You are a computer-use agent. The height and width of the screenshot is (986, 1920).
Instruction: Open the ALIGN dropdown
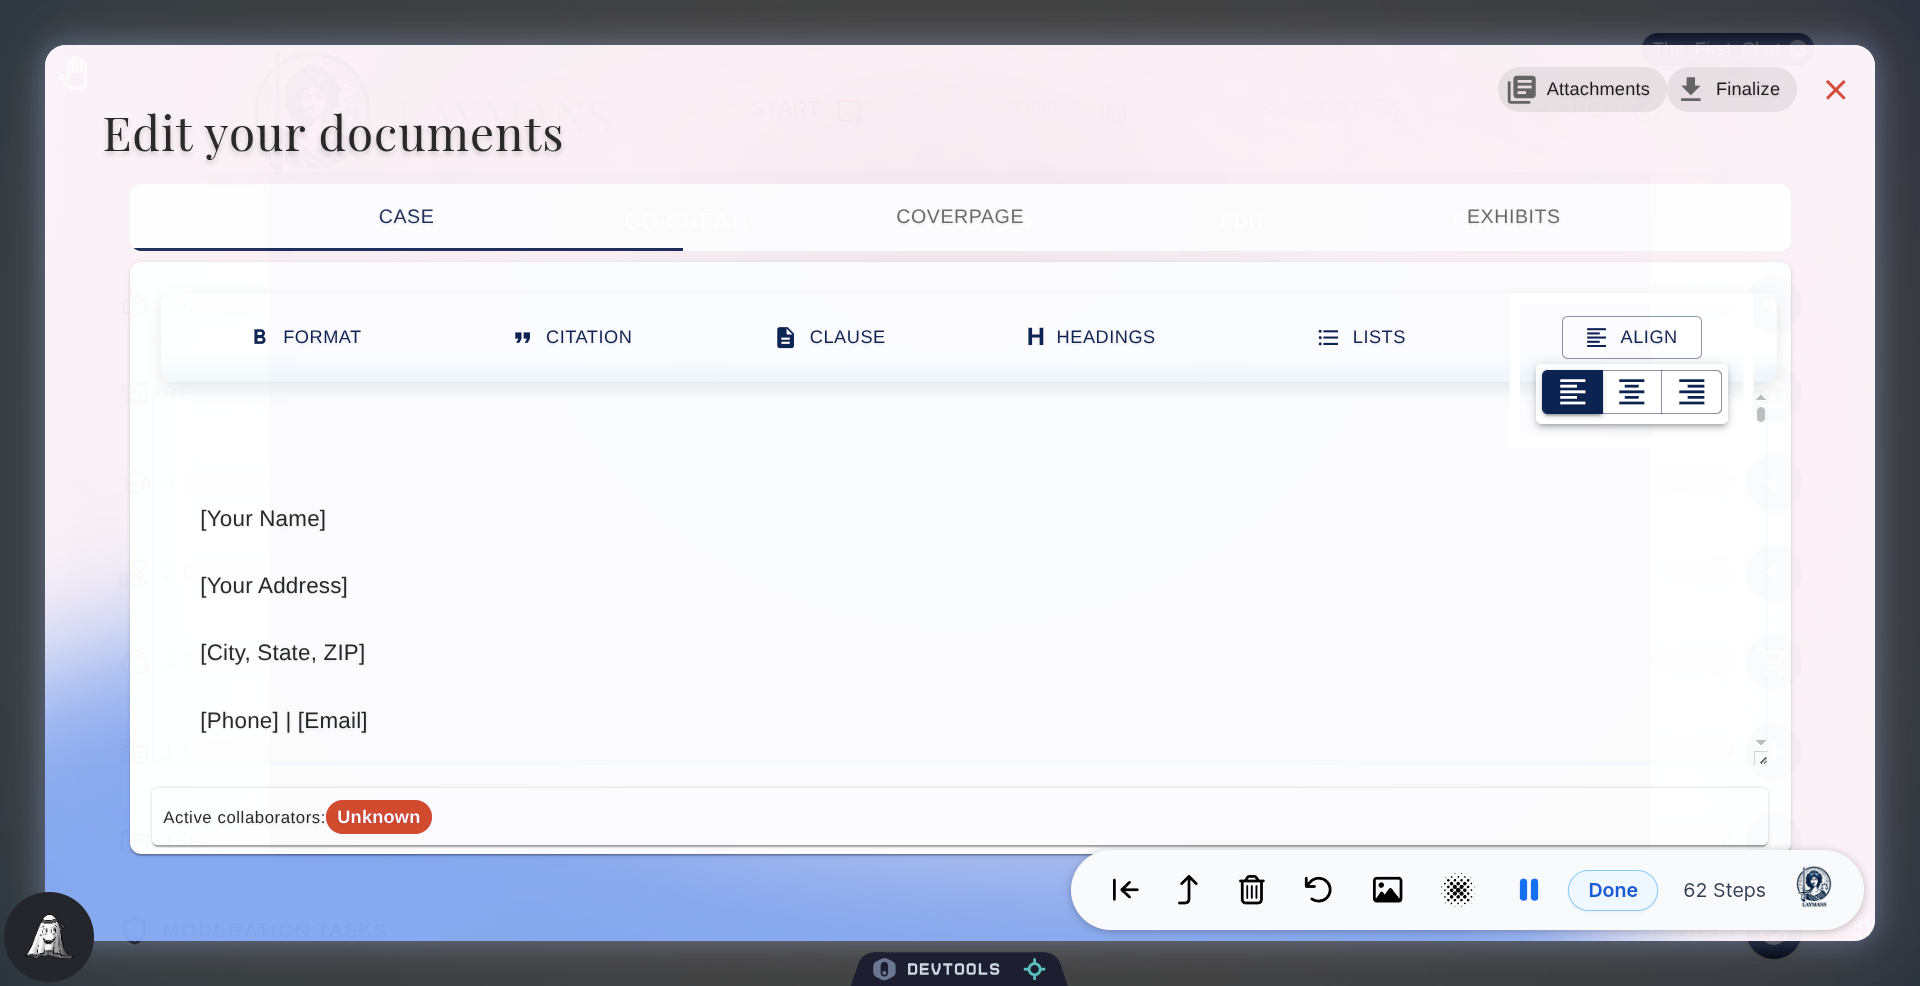pos(1631,337)
